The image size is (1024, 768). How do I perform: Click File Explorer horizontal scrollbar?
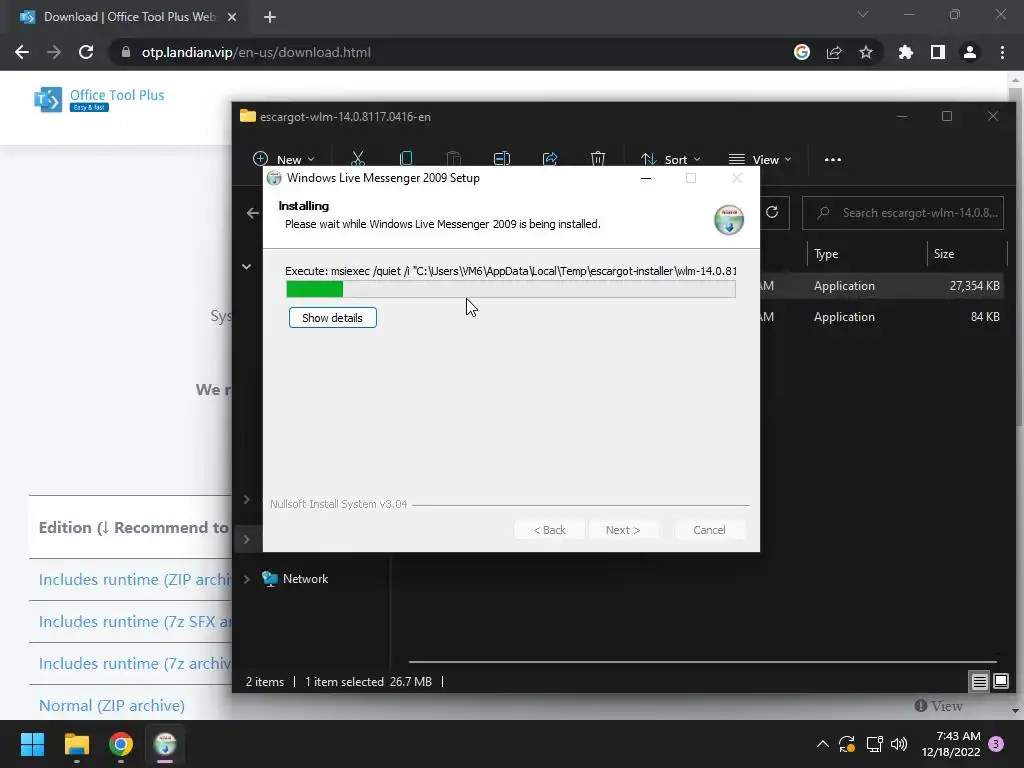pos(702,662)
